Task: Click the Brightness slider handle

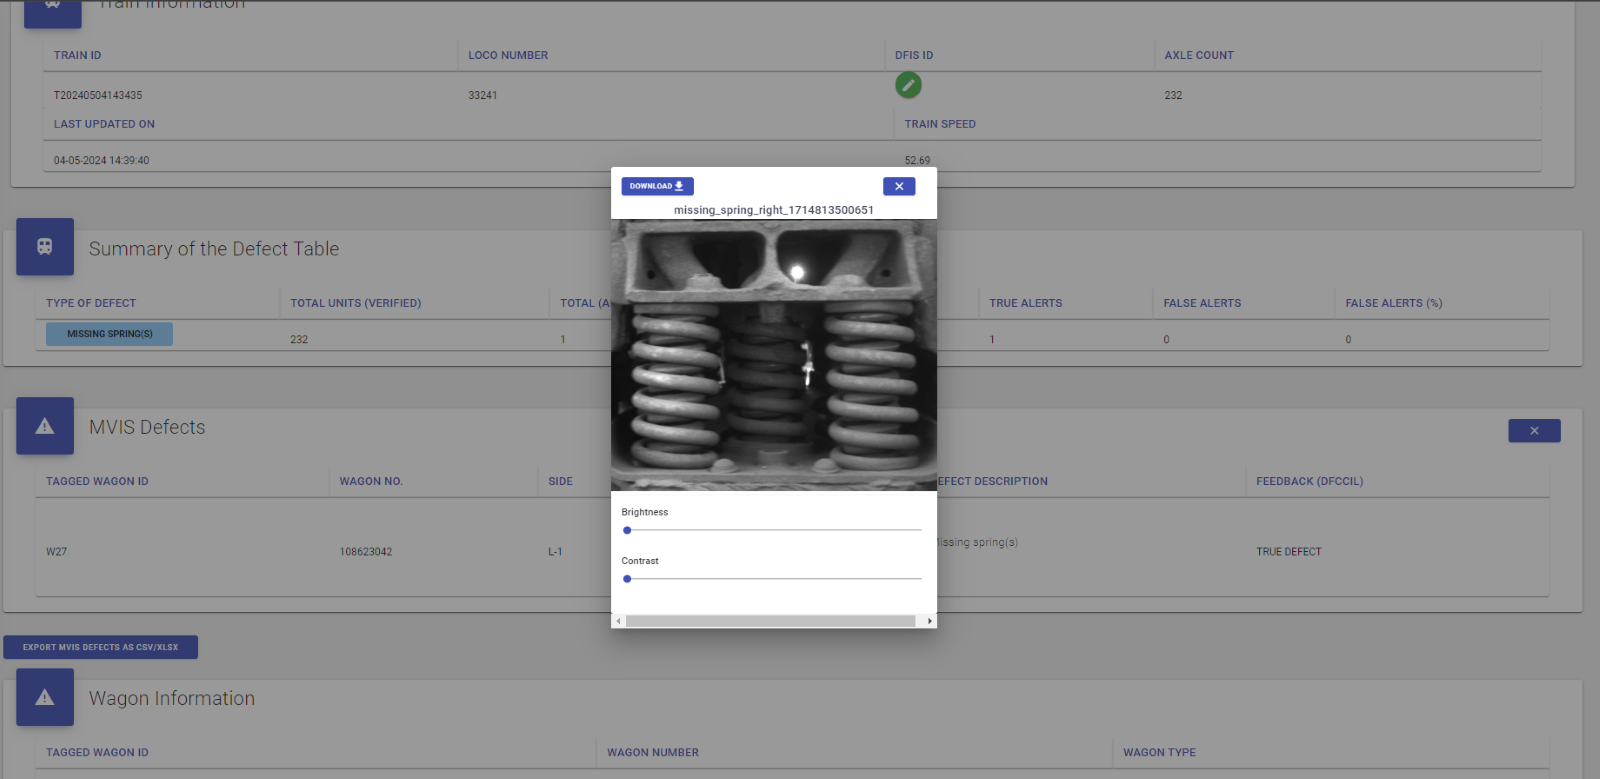Action: coord(627,530)
